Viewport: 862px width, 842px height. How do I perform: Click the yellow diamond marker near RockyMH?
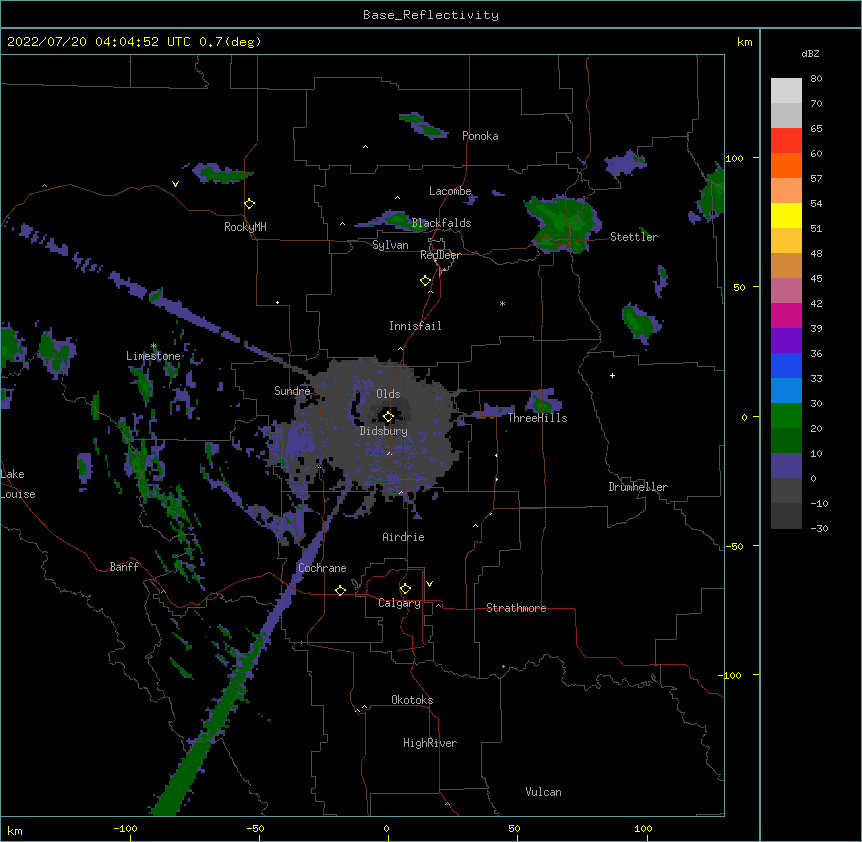(x=250, y=204)
